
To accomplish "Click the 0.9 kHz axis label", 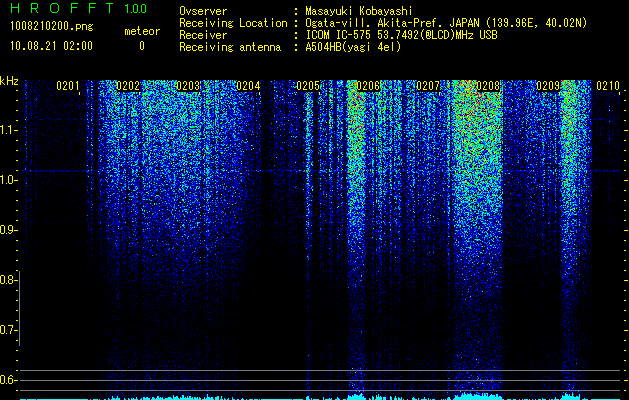I will click(x=7, y=230).
